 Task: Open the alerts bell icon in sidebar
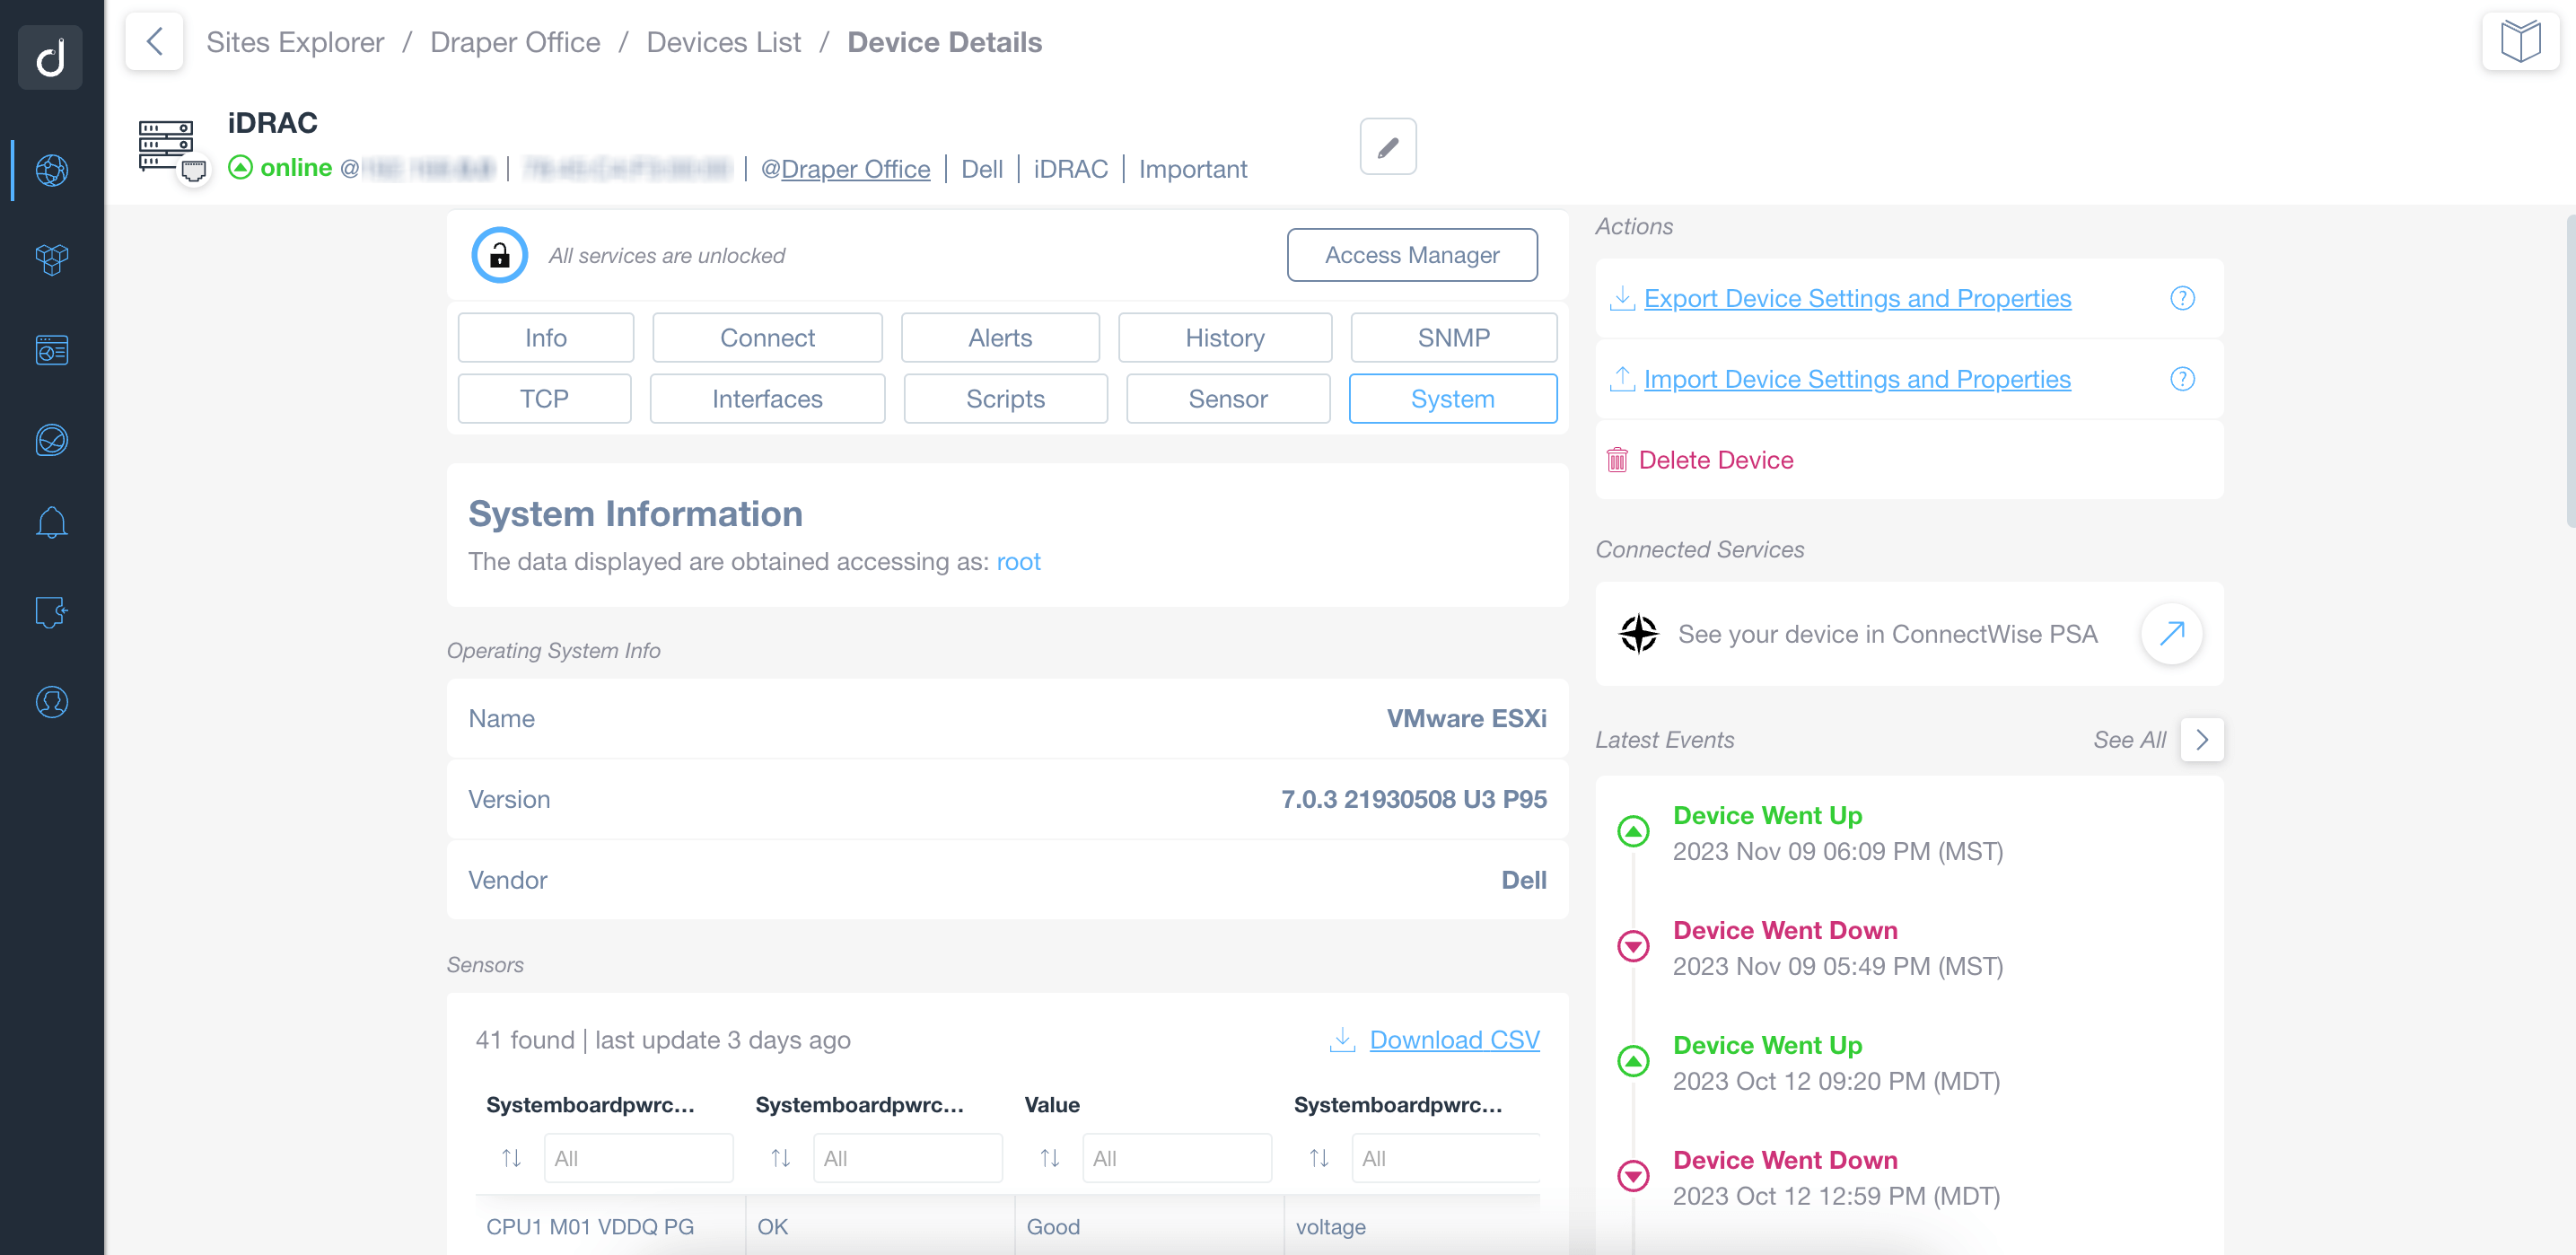coord(52,522)
